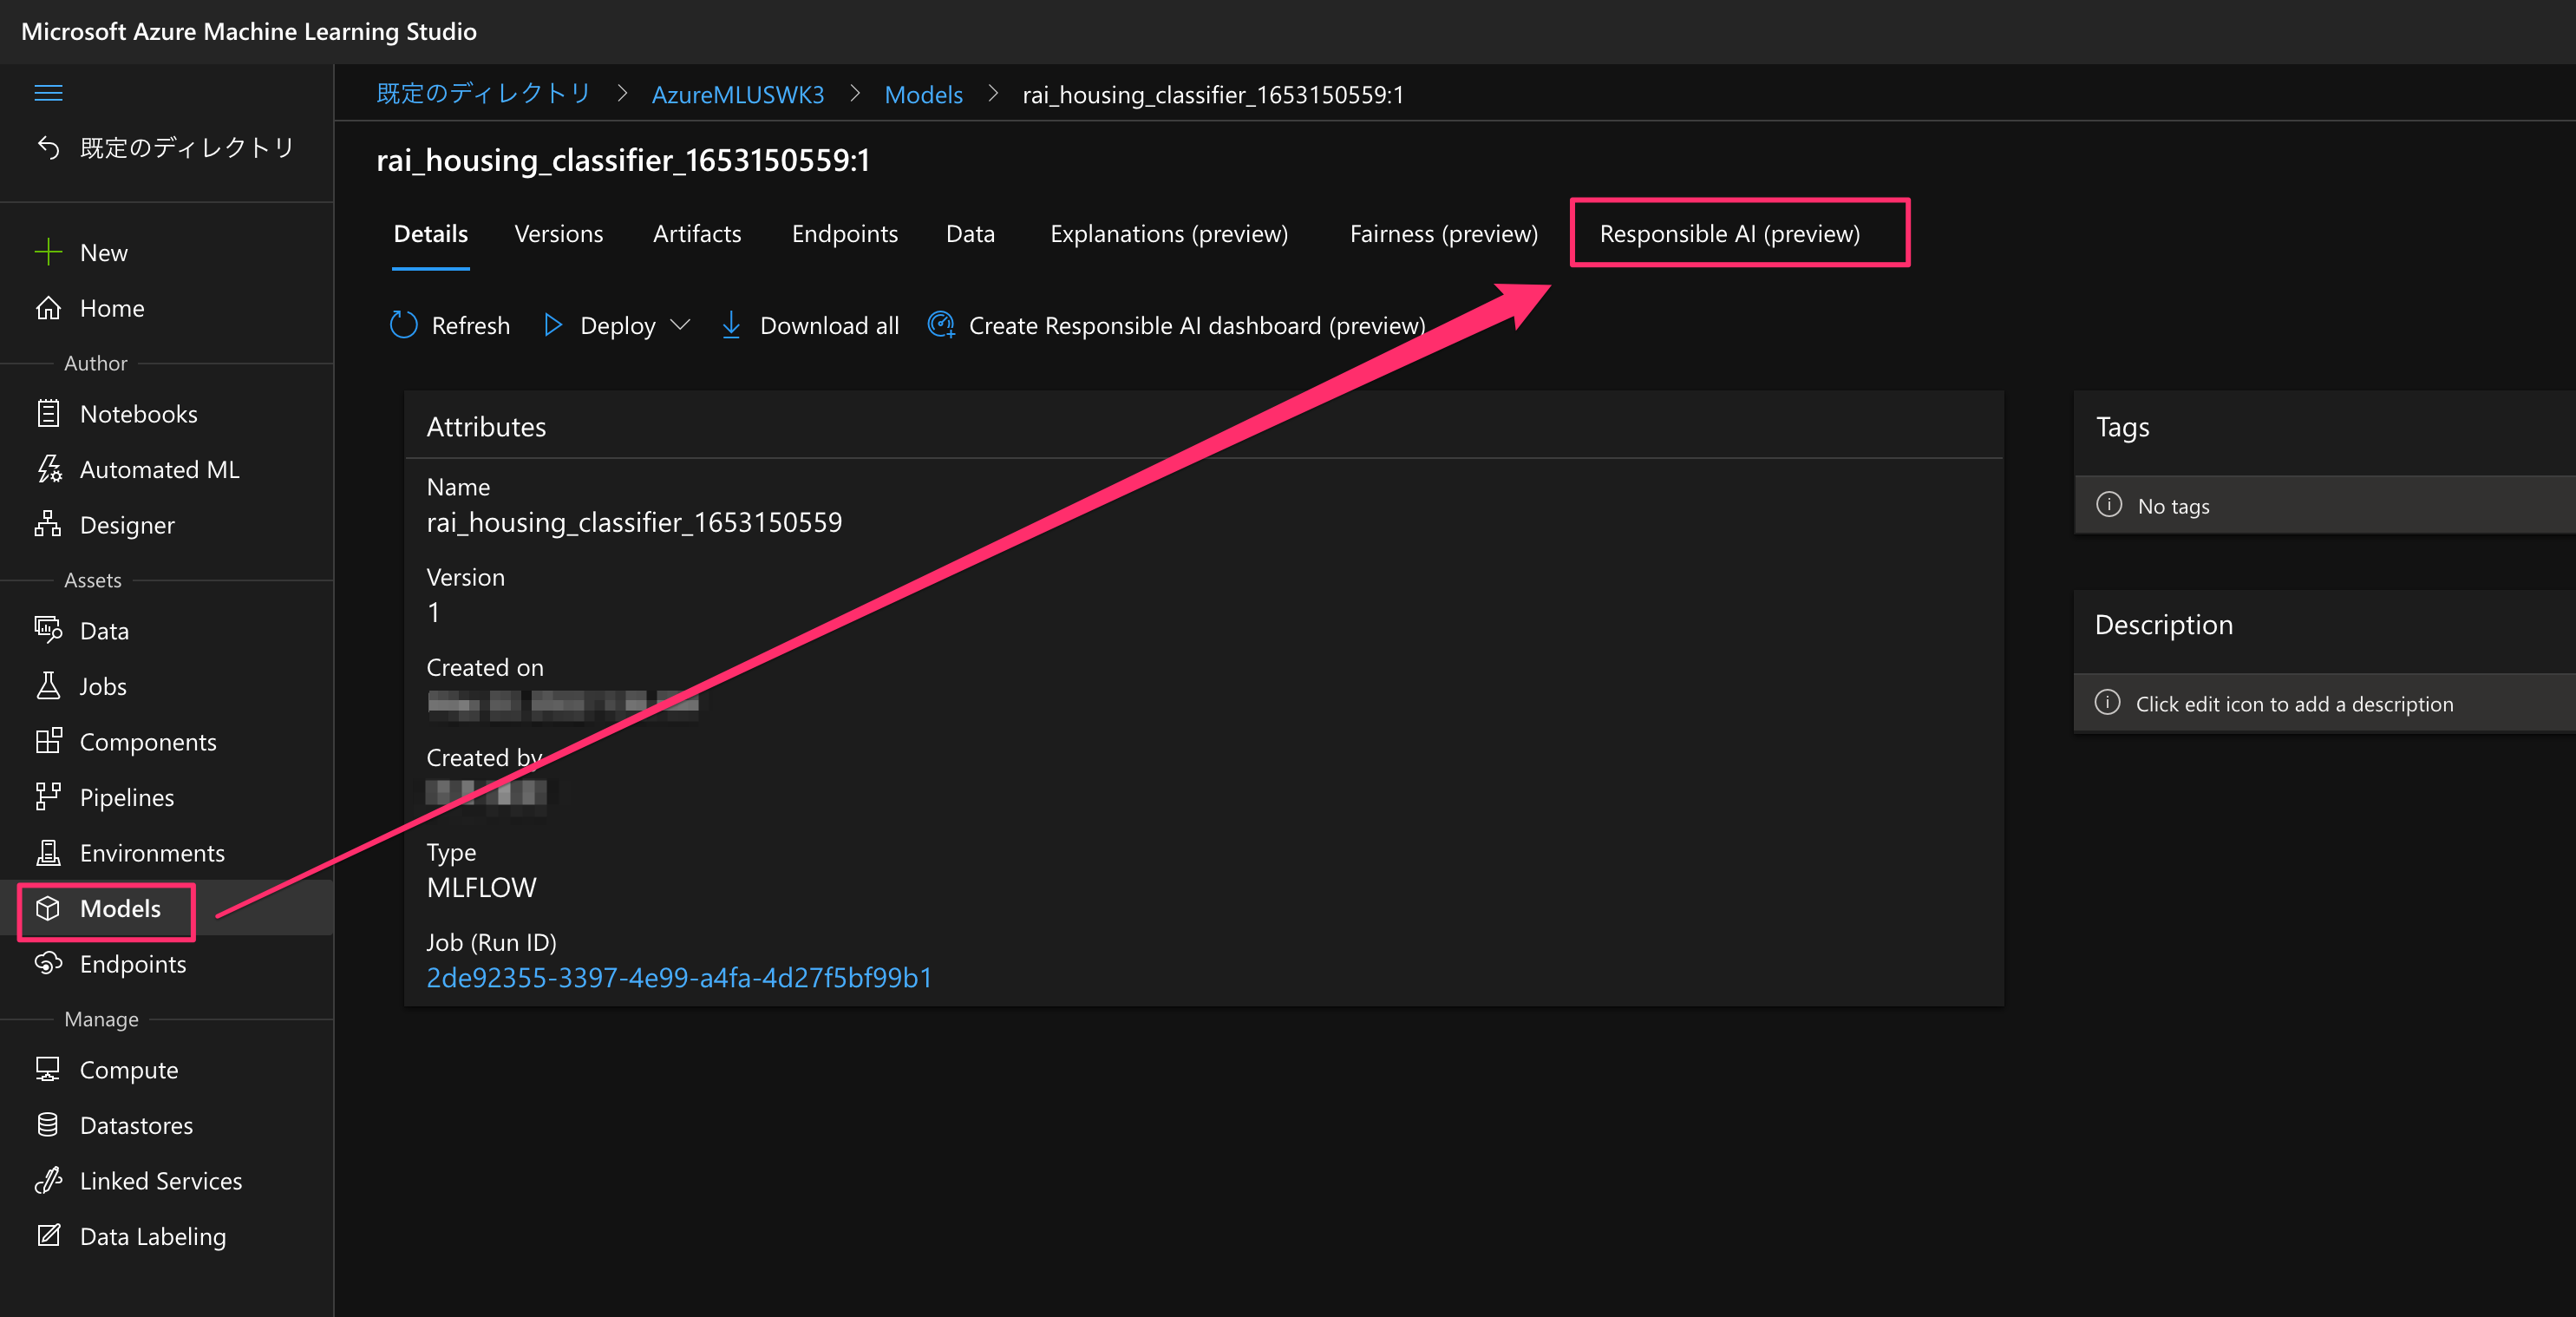
Task: Switch to the Responsible AI (preview) tab
Action: tap(1729, 233)
